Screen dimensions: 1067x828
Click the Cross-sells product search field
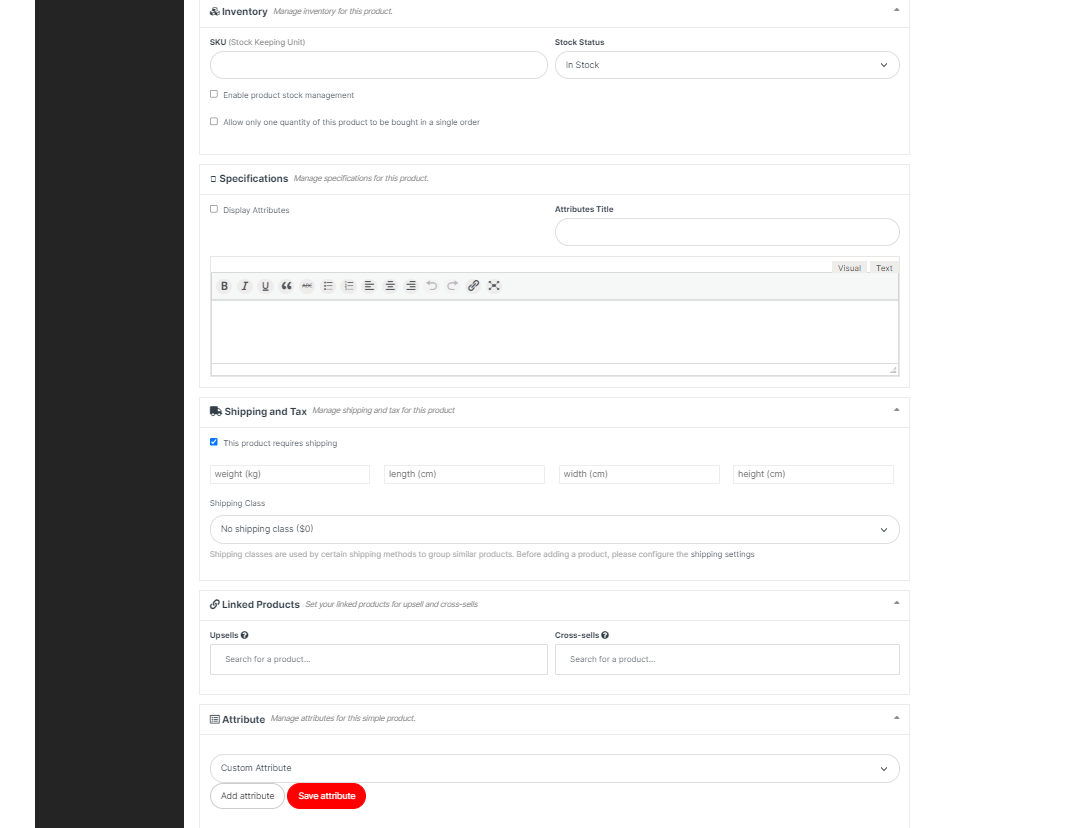(727, 659)
